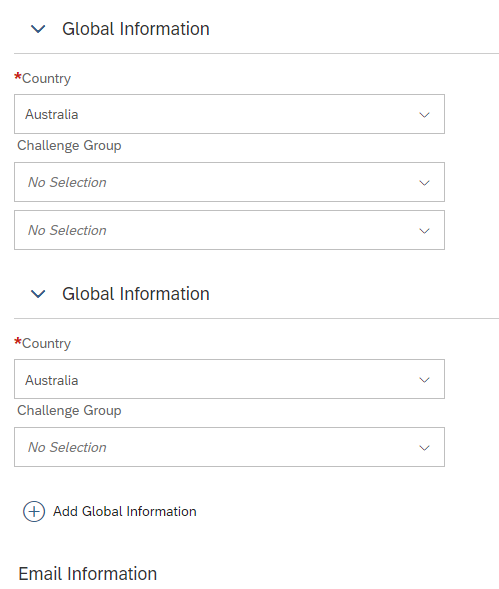
Task: Open the upper Challenge Group No Selection box
Action: (229, 182)
